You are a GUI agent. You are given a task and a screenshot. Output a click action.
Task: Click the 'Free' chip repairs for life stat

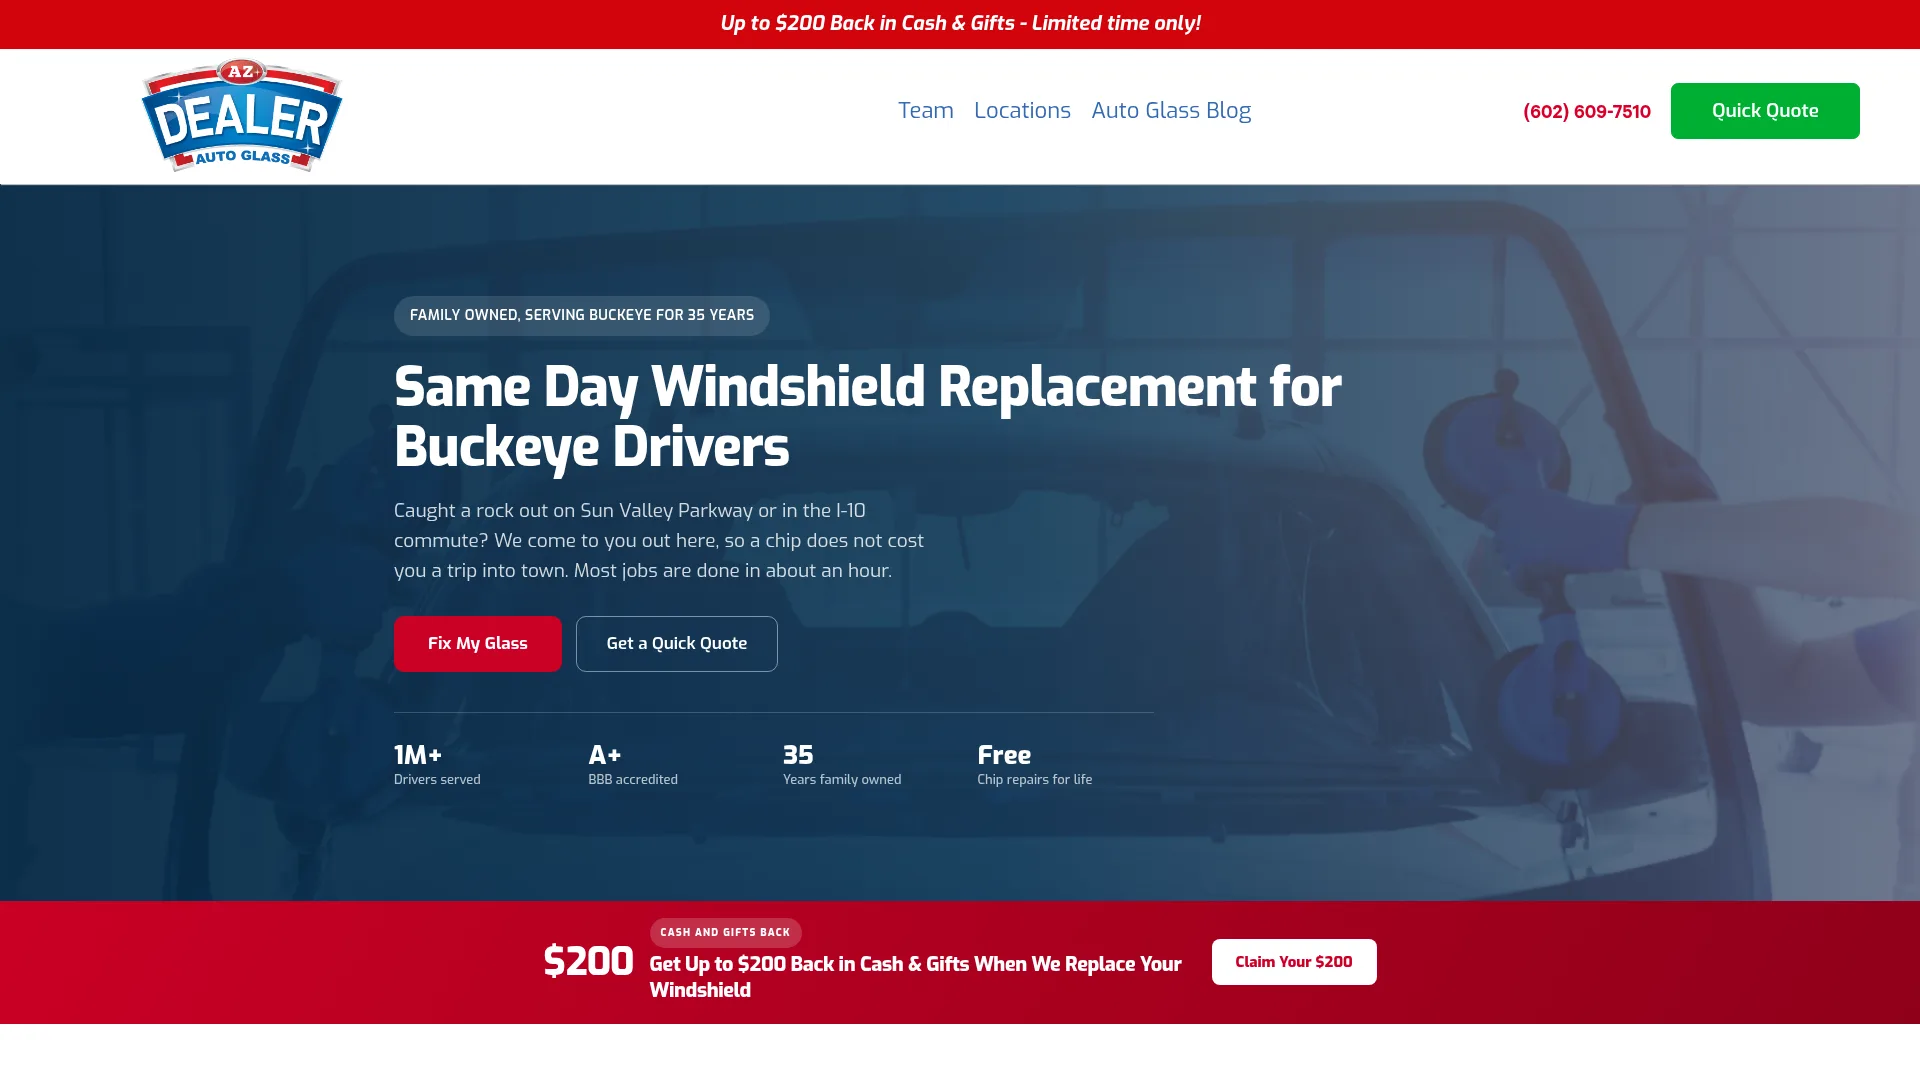point(1034,764)
